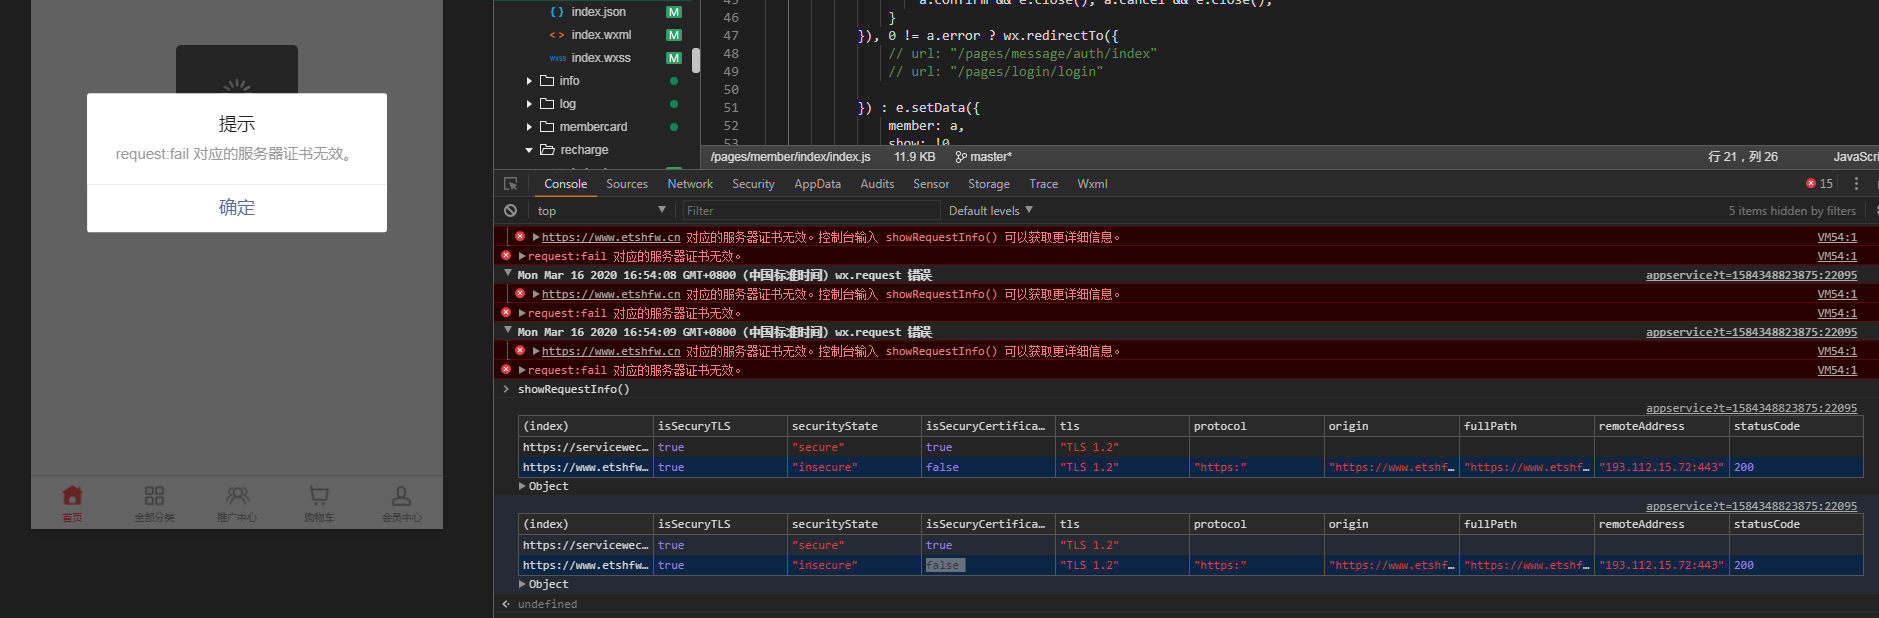
Task: Open the Audits tab
Action: pyautogui.click(x=877, y=184)
